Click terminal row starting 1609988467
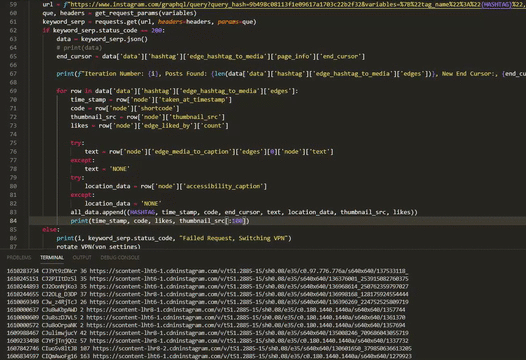 [x=208, y=333]
